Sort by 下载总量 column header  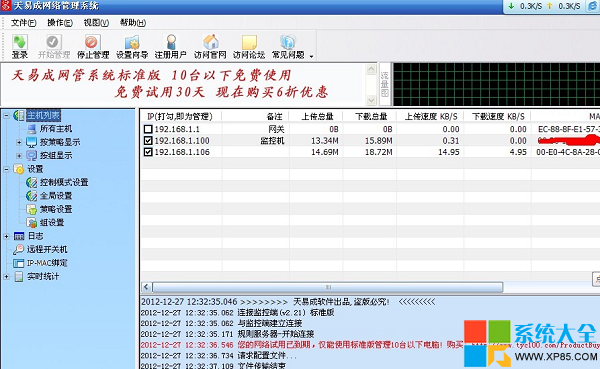(370, 116)
